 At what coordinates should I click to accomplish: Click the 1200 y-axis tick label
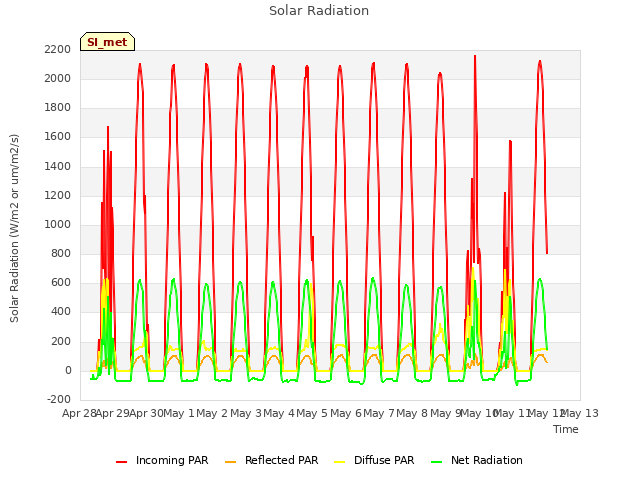click(58, 195)
